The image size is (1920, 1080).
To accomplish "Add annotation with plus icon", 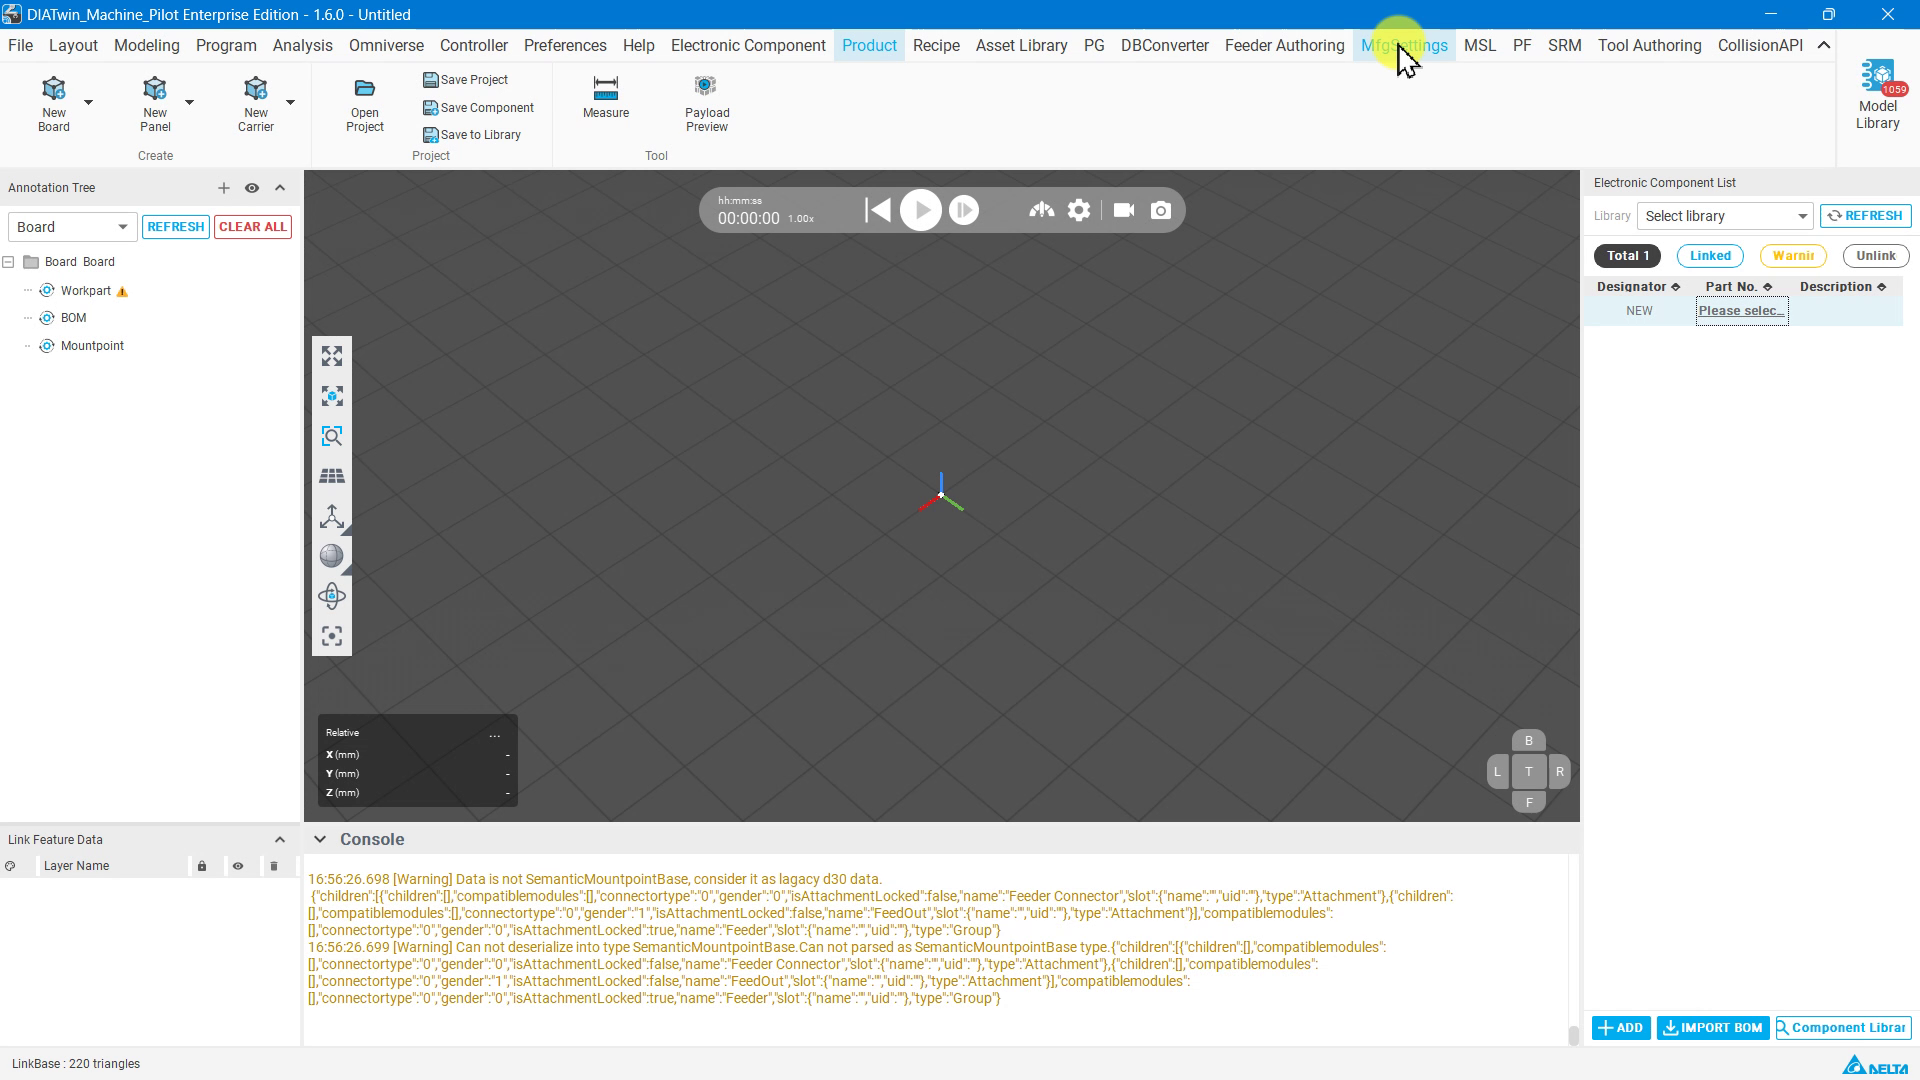I will [x=224, y=188].
